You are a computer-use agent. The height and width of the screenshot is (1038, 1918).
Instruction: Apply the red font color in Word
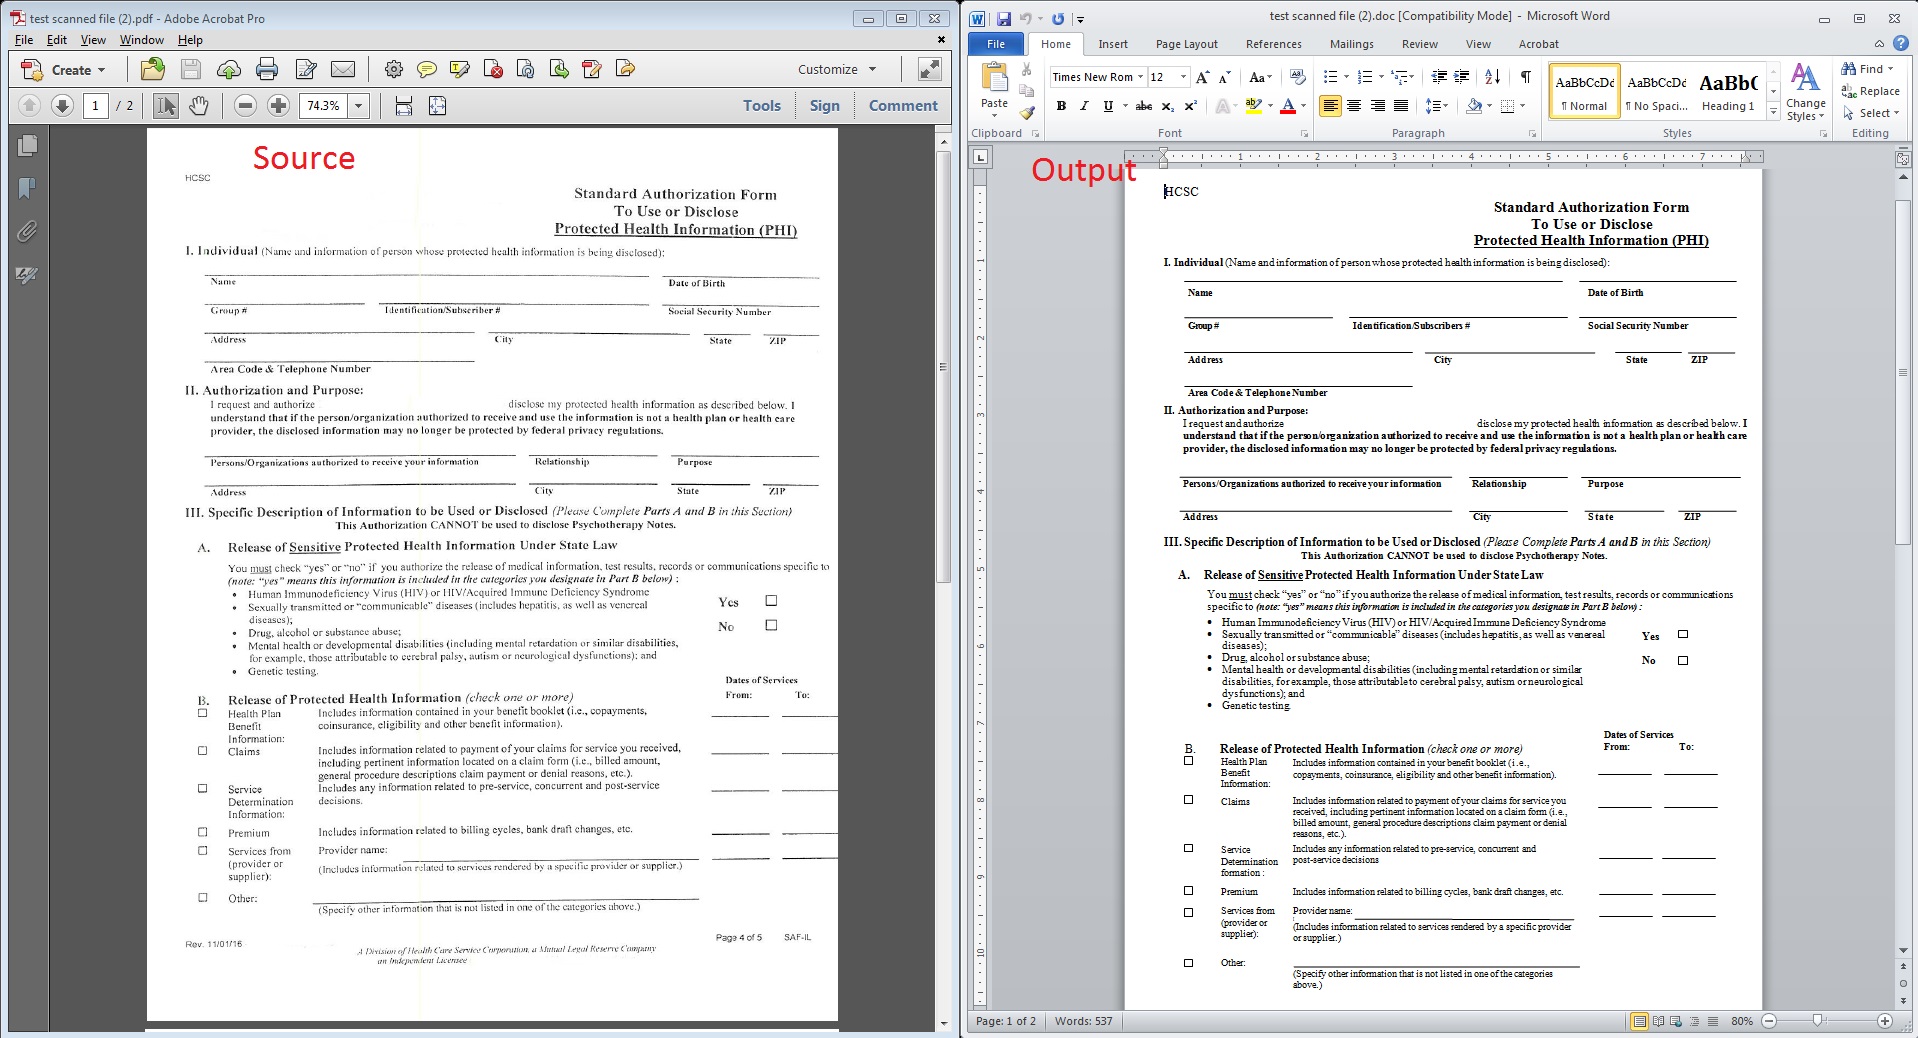(x=1287, y=106)
